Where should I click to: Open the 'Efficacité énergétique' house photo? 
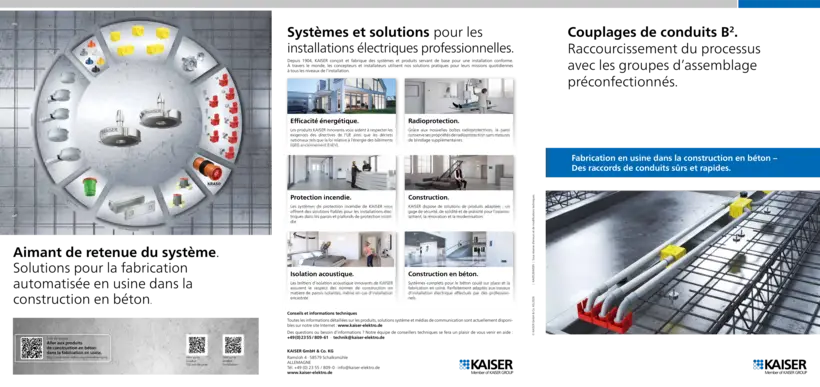pyautogui.click(x=341, y=96)
